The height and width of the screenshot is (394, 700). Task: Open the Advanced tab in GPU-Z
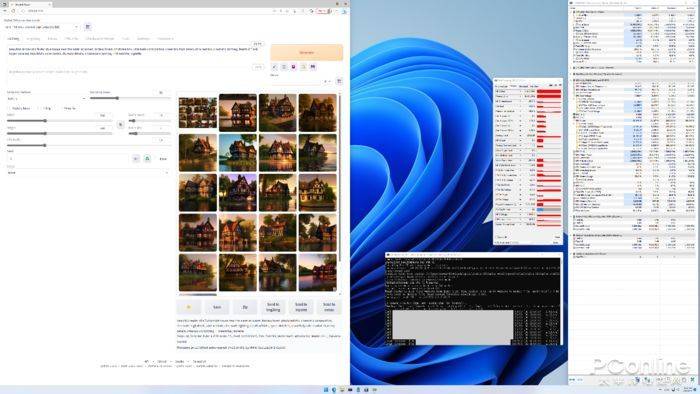click(523, 86)
